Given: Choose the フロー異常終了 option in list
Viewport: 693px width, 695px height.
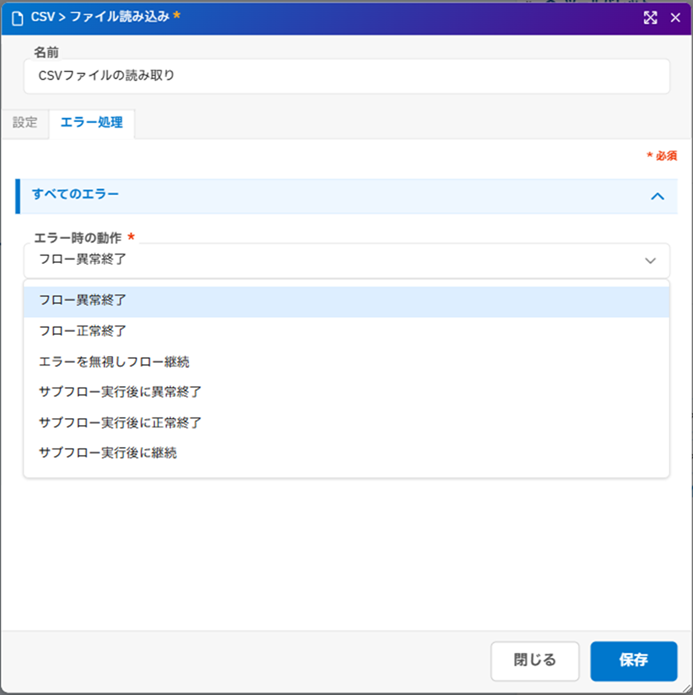Looking at the screenshot, I should click(82, 300).
